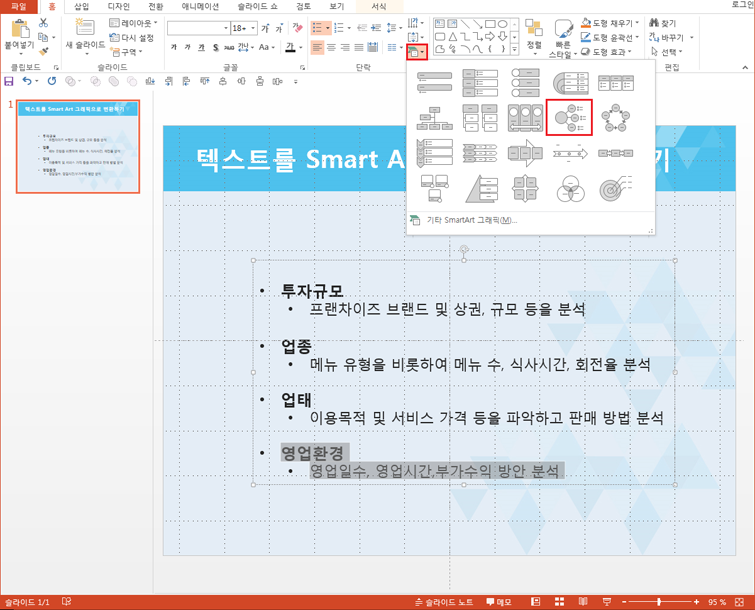Toggle Align Right paragraph alignment
Viewport: 755px width, 610px height.
(x=345, y=47)
